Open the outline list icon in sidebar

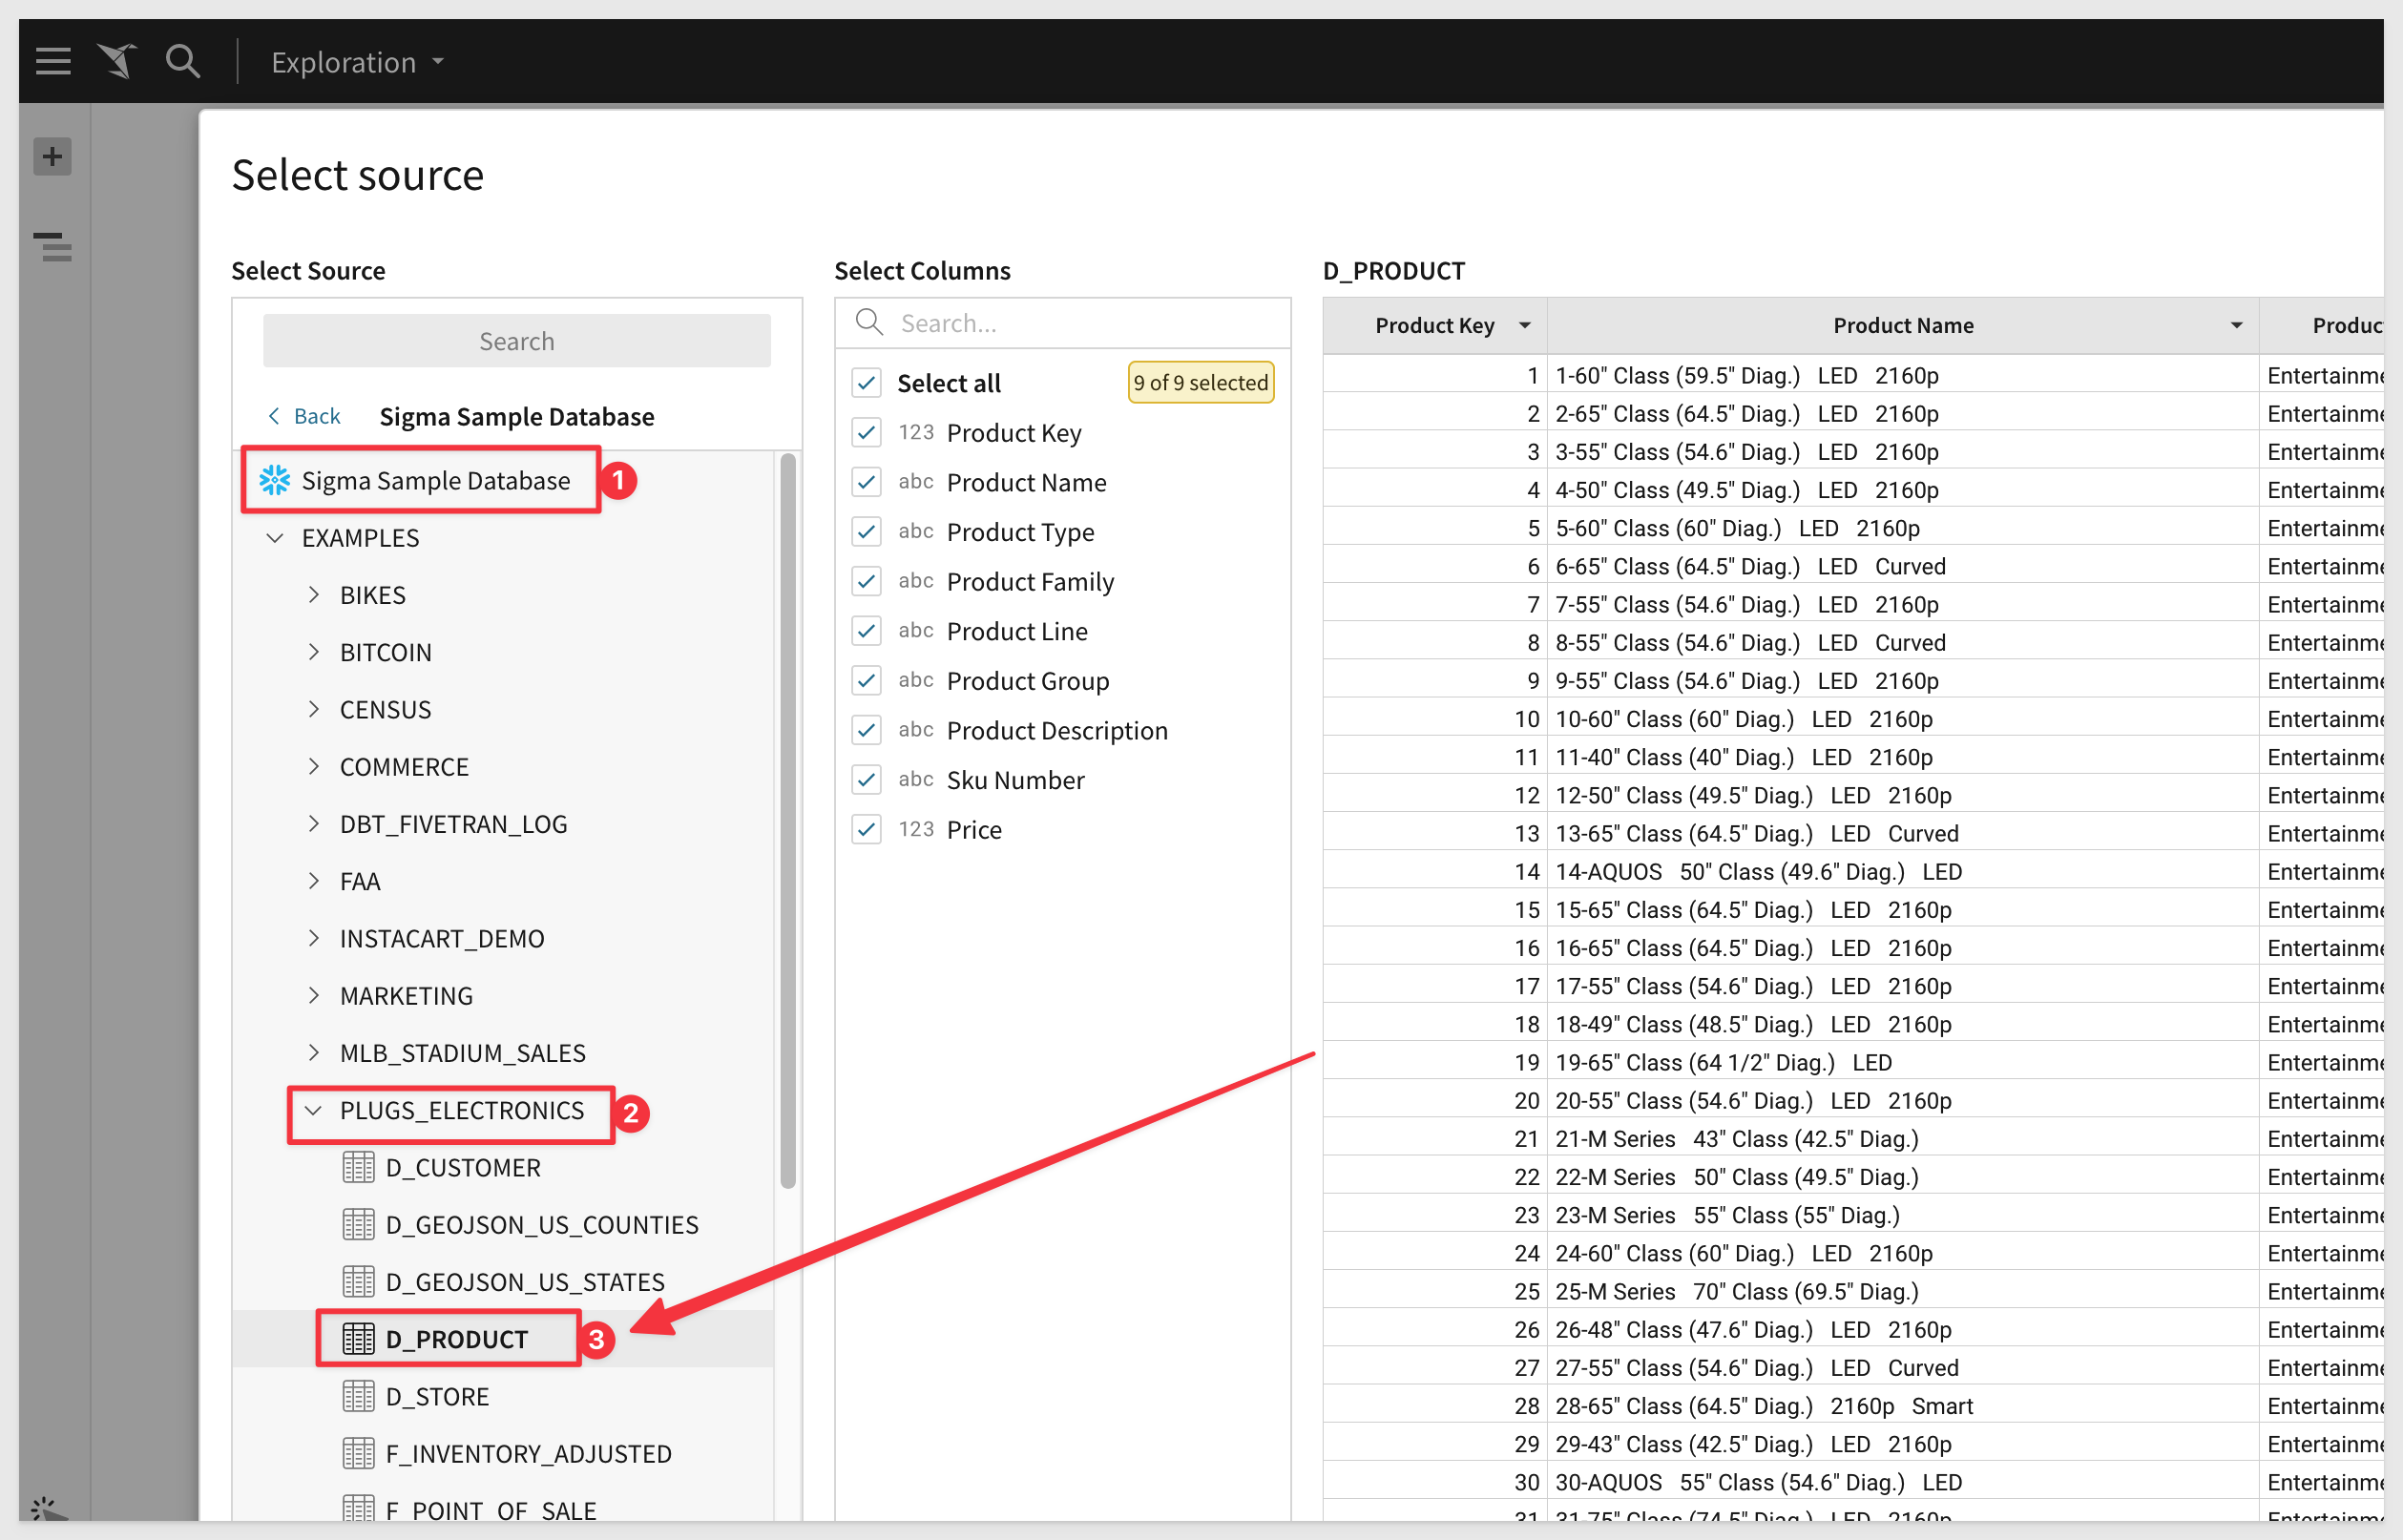point(53,246)
